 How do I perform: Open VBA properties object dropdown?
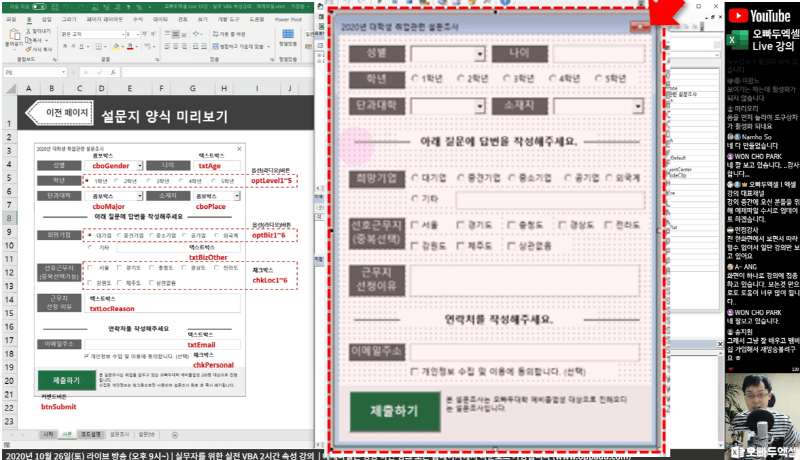(x=717, y=55)
